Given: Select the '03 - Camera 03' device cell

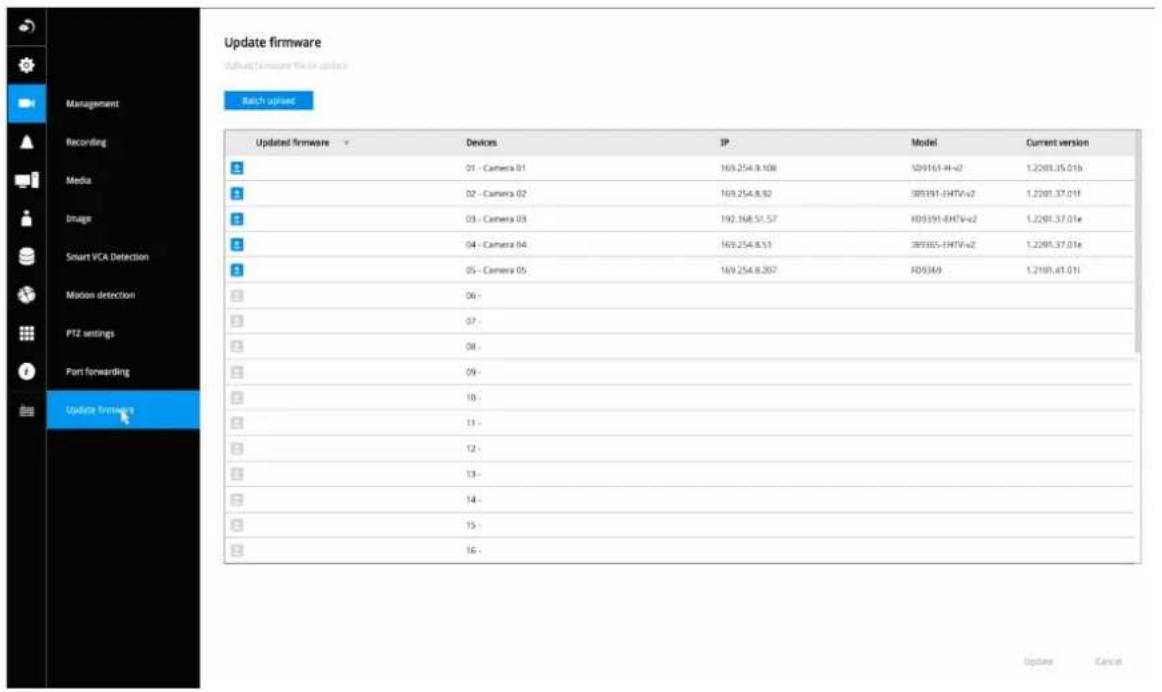Looking at the screenshot, I should pyautogui.click(x=496, y=219).
